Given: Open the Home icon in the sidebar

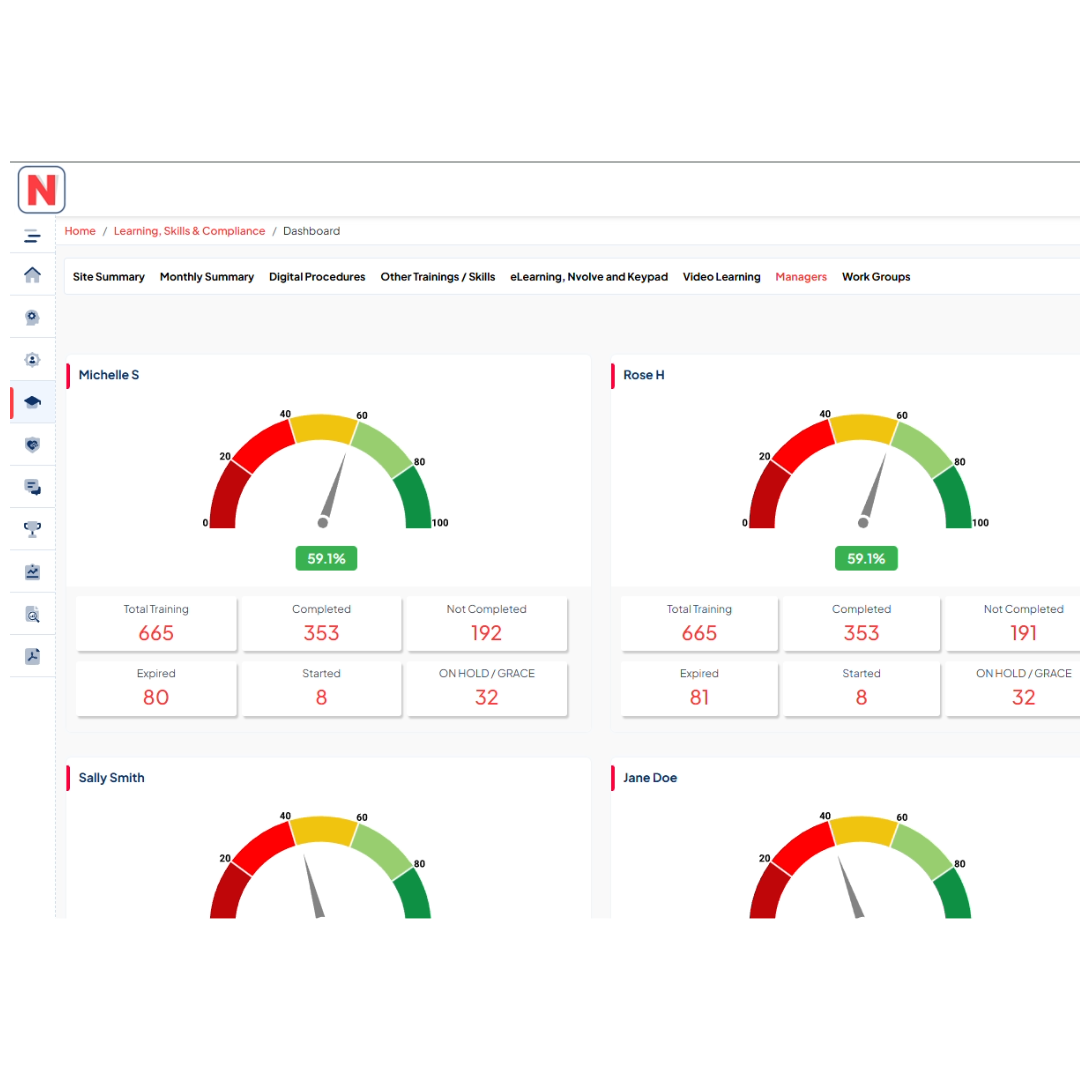Looking at the screenshot, I should [x=32, y=275].
